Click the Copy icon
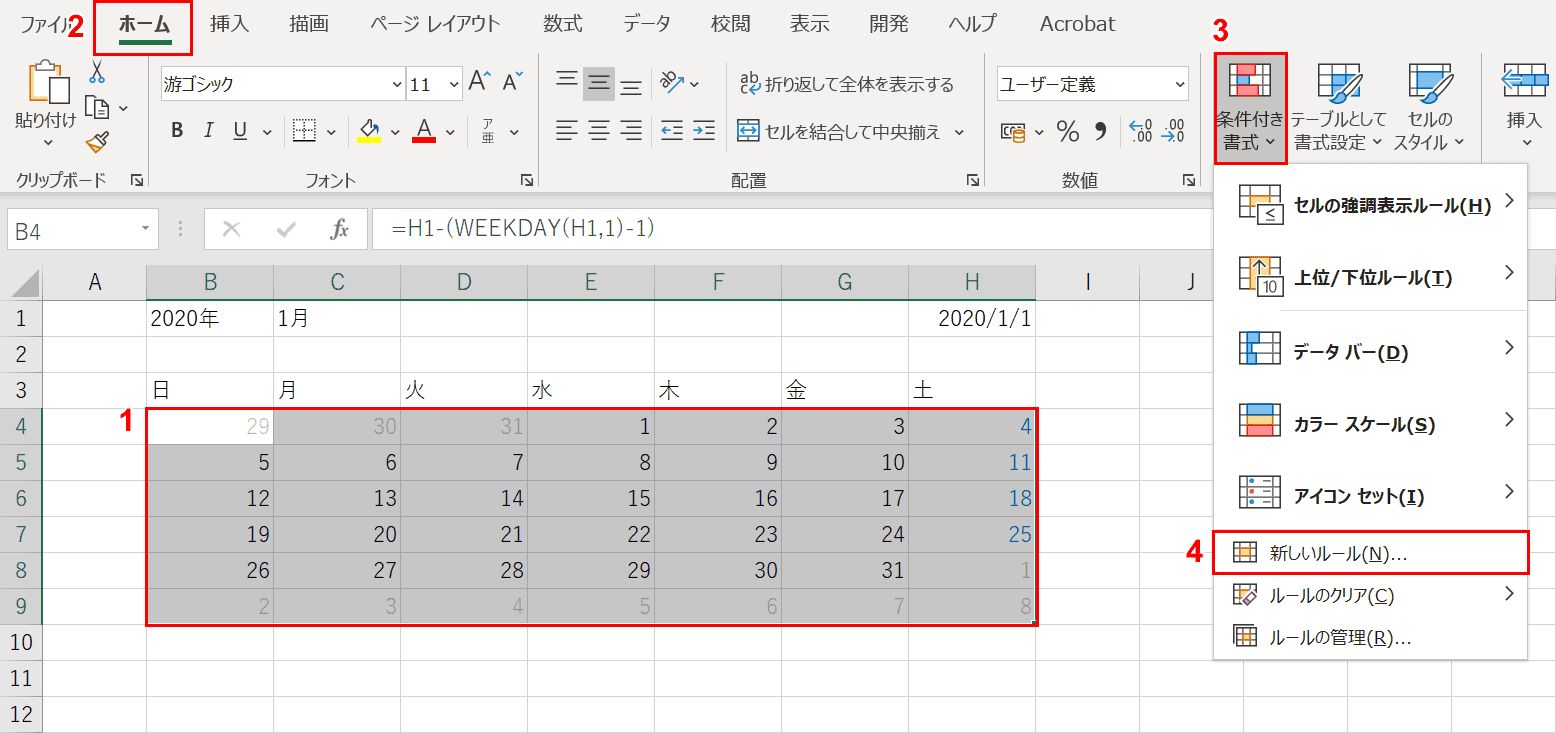 (97, 107)
